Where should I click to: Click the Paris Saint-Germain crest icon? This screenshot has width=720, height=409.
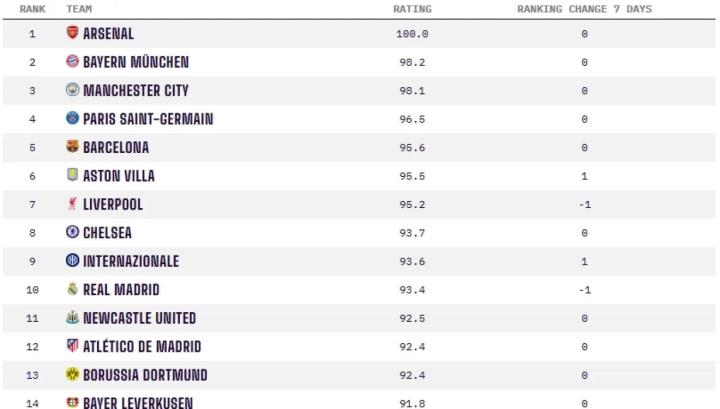click(x=72, y=119)
